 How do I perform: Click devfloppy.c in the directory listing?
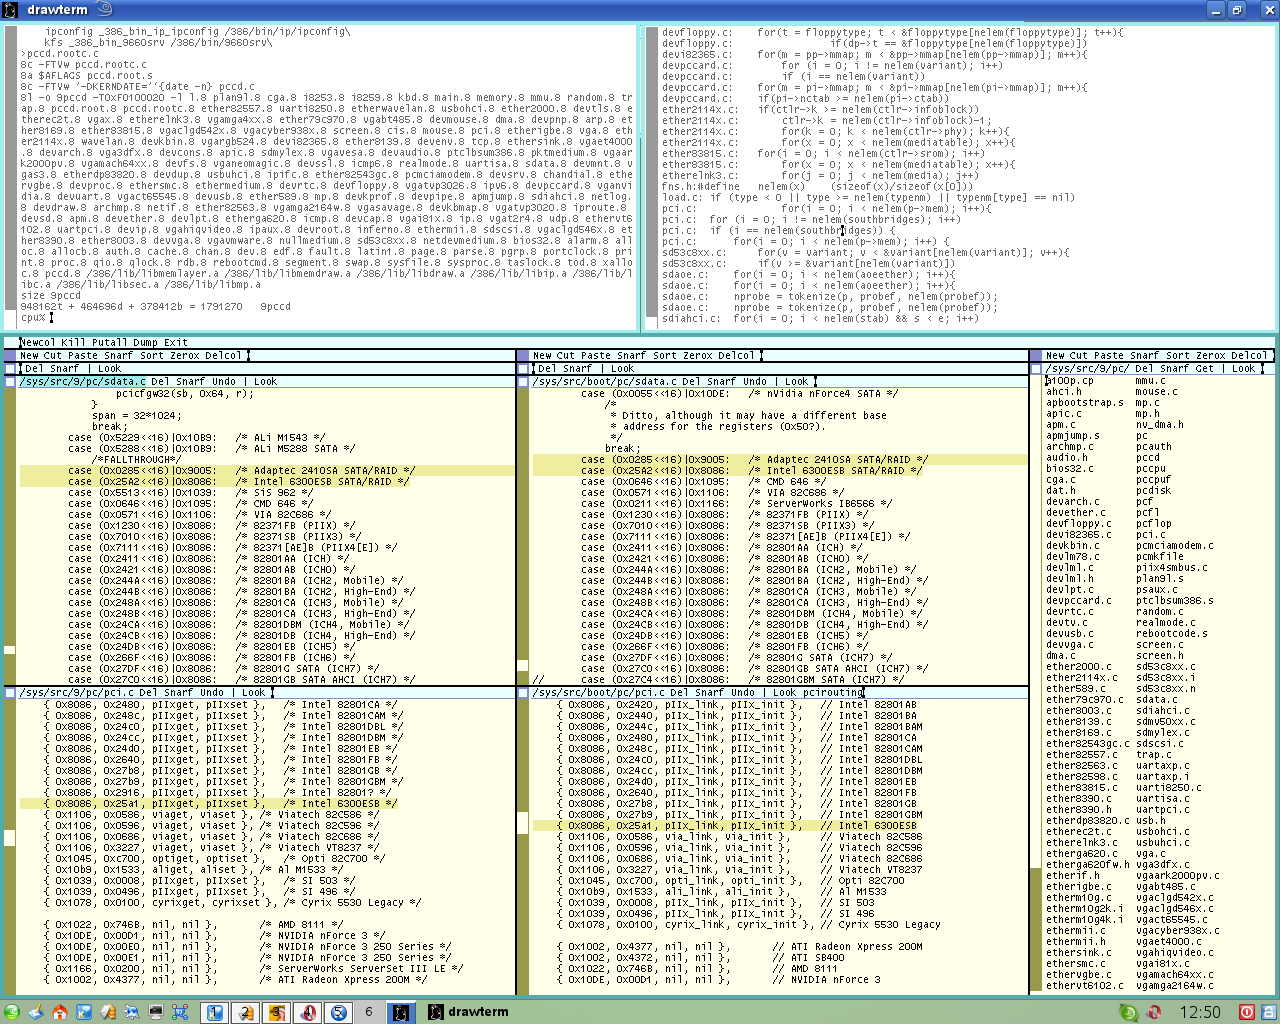[1079, 523]
